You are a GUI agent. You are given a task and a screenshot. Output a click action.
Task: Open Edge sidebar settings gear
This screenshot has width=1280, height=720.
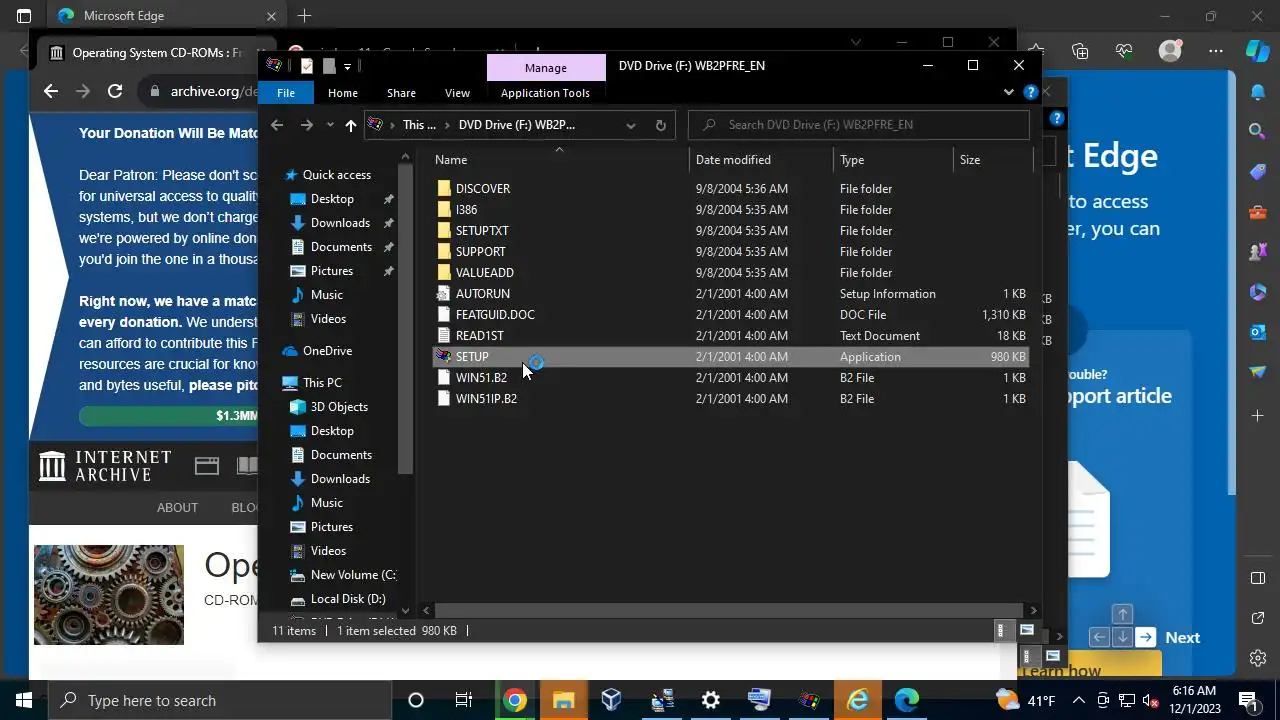click(x=1258, y=658)
